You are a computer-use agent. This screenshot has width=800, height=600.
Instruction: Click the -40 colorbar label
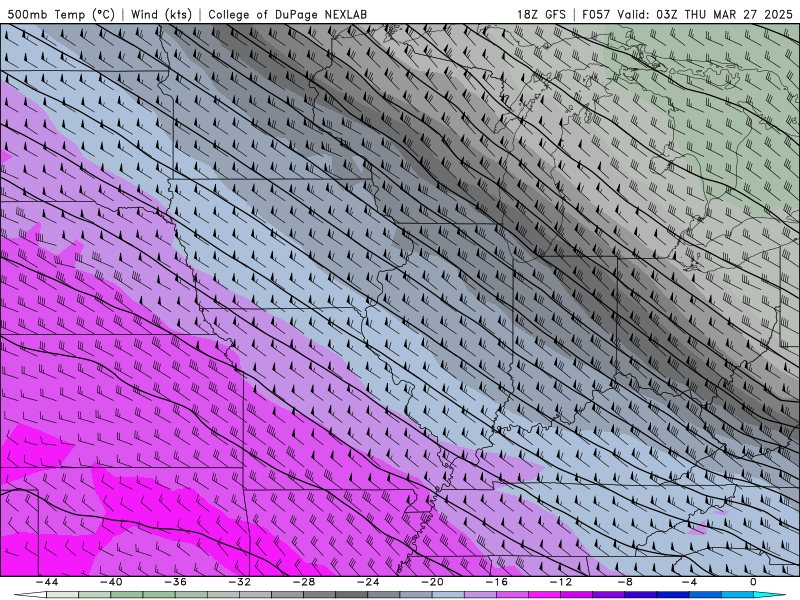click(x=111, y=582)
